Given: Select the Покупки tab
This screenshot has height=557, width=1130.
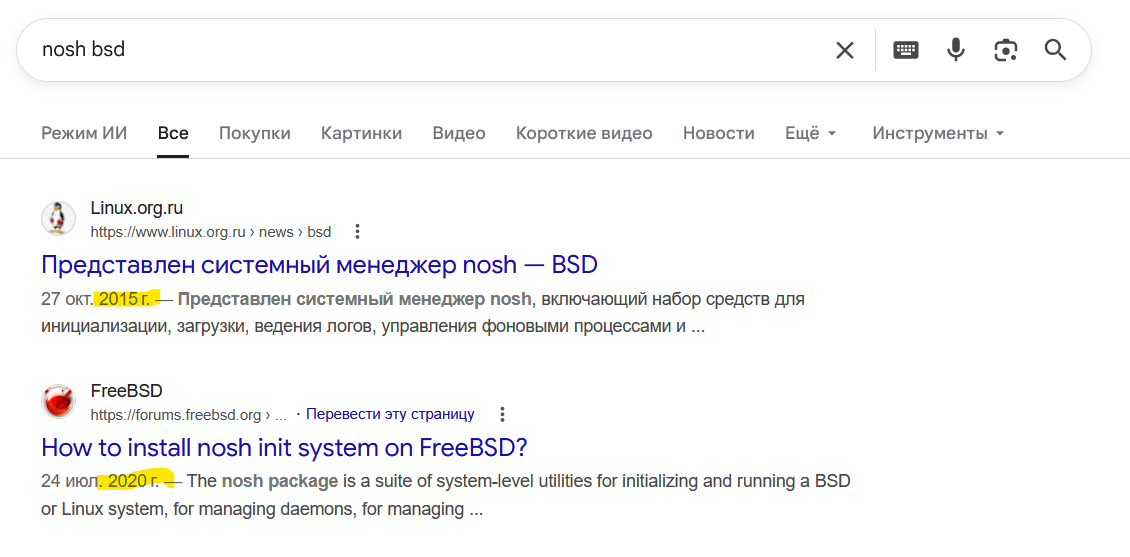Looking at the screenshot, I should pos(254,133).
